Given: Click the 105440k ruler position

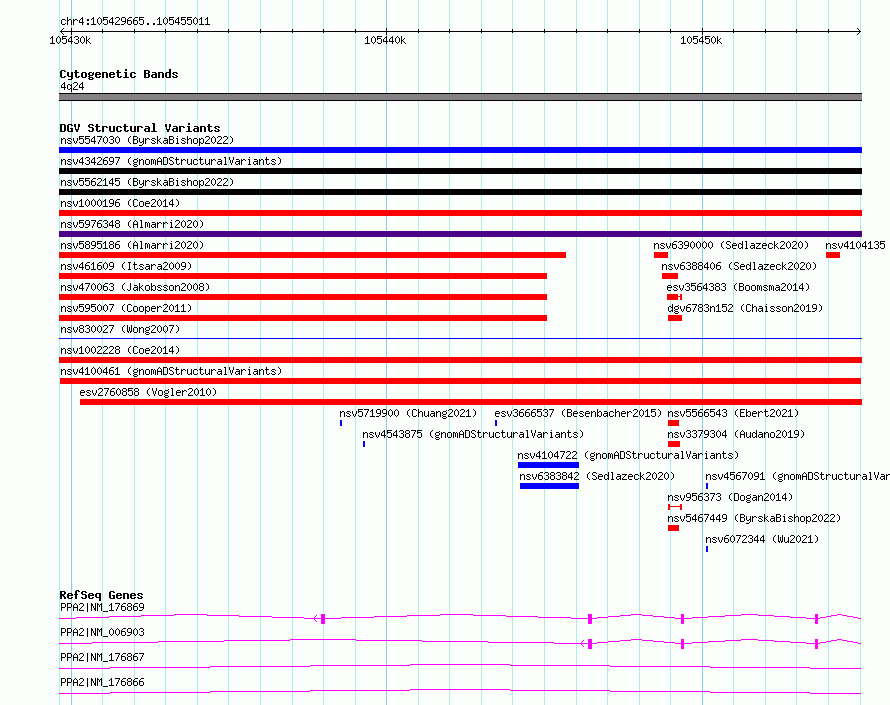Looking at the screenshot, I should click(385, 40).
